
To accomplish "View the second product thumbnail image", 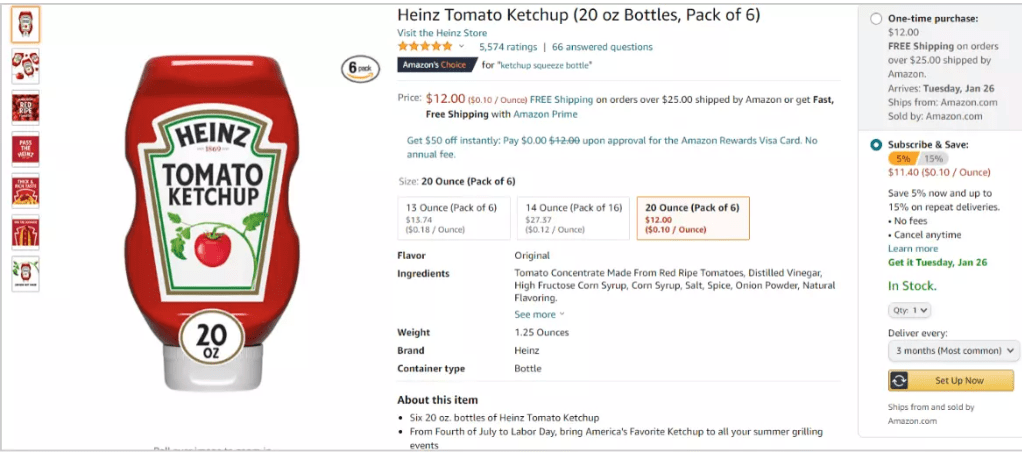I will [25, 66].
